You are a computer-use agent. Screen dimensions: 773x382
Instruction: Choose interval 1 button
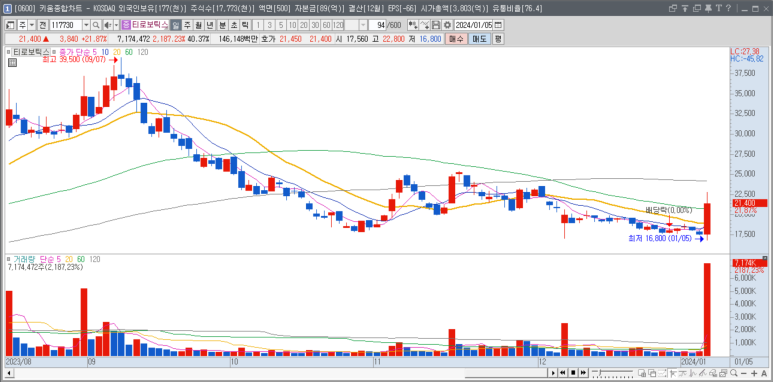258,25
